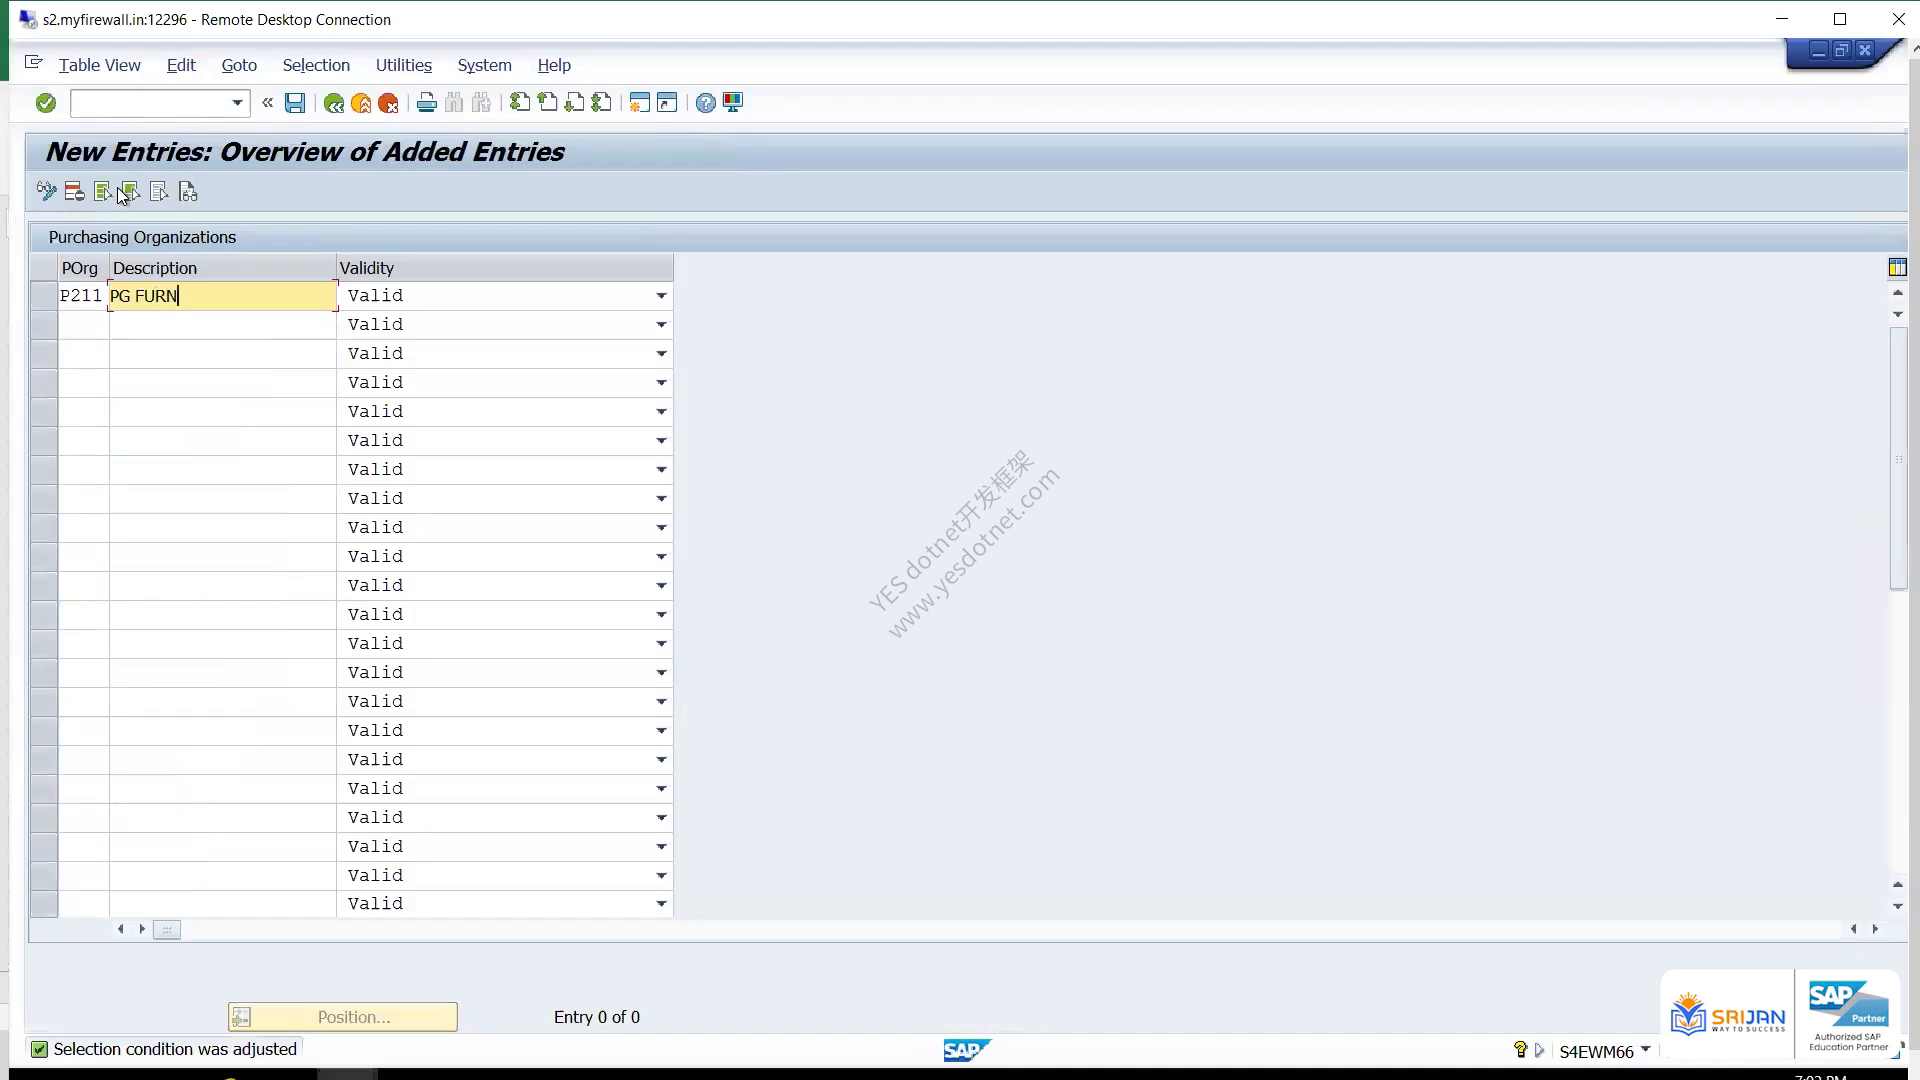
Task: Open the System menu
Action: 484,65
